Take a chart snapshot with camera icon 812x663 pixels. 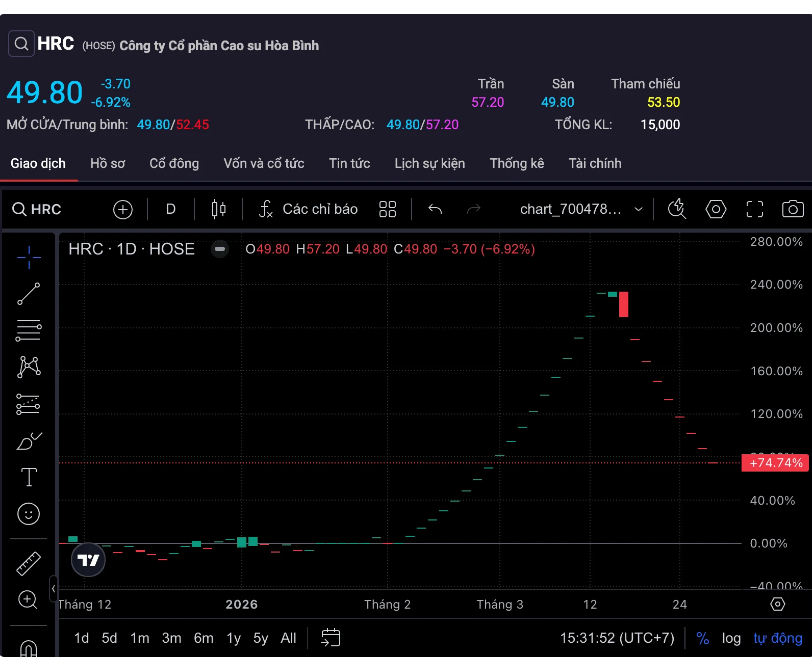(x=792, y=209)
